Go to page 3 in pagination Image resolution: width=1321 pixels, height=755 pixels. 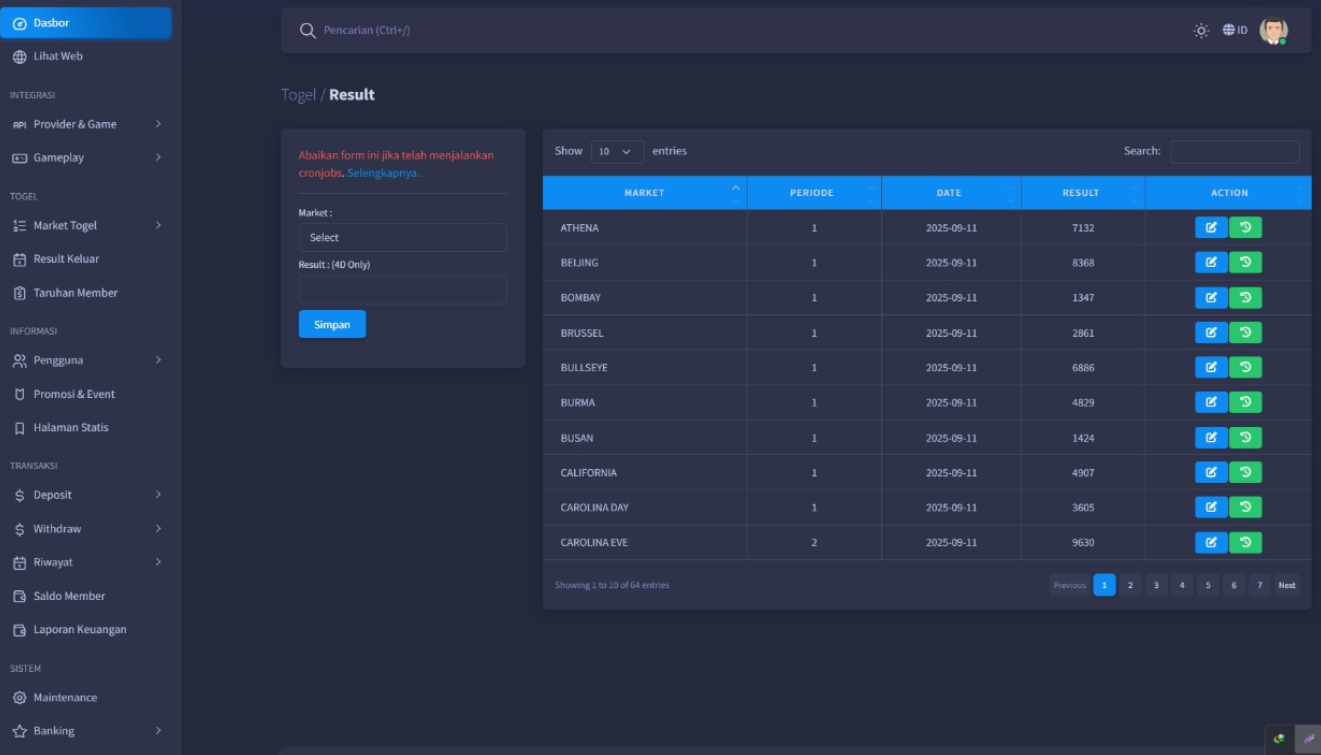(x=1156, y=585)
